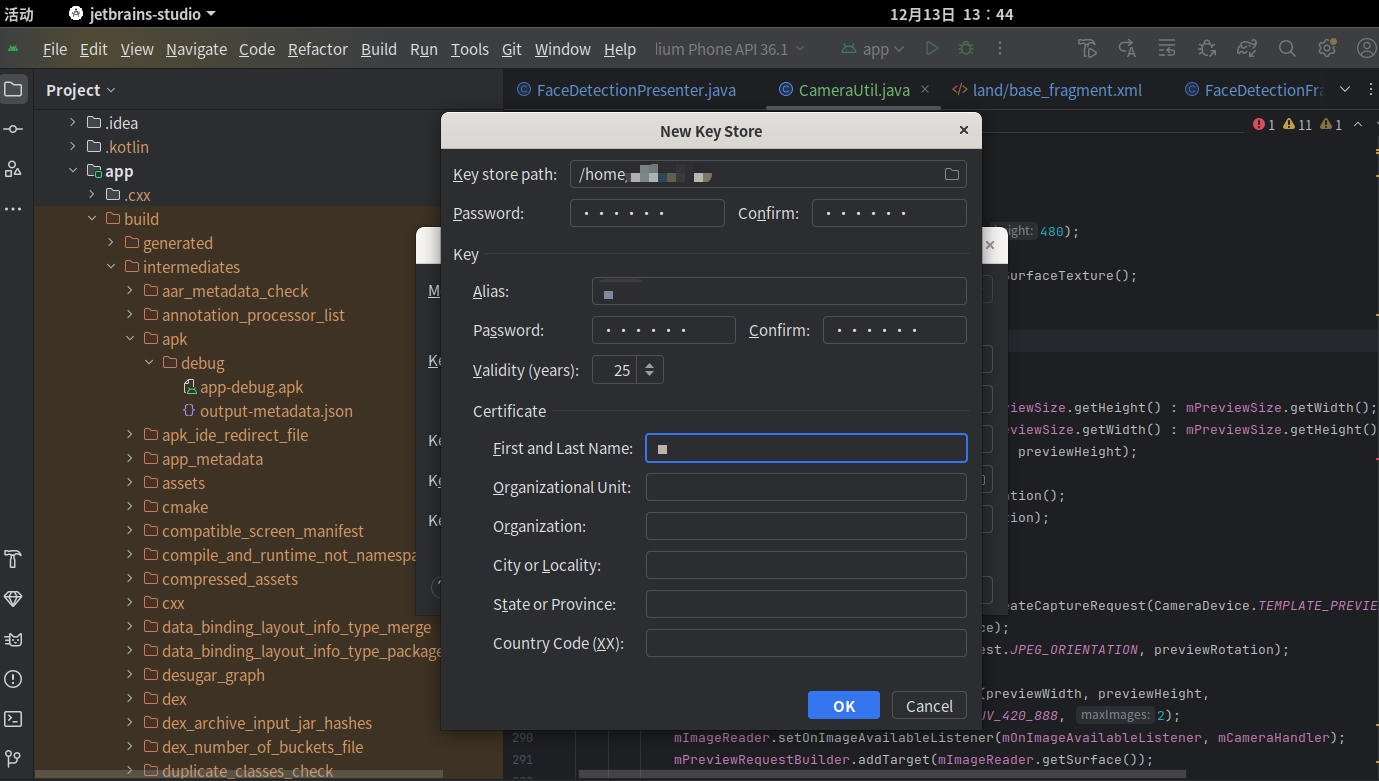
Task: Open the Commit tool window
Action: click(15, 129)
